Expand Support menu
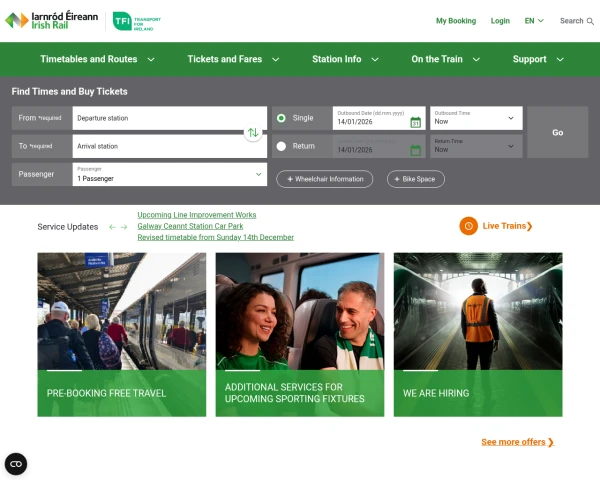Viewport: 600px width, 480px height. click(538, 59)
